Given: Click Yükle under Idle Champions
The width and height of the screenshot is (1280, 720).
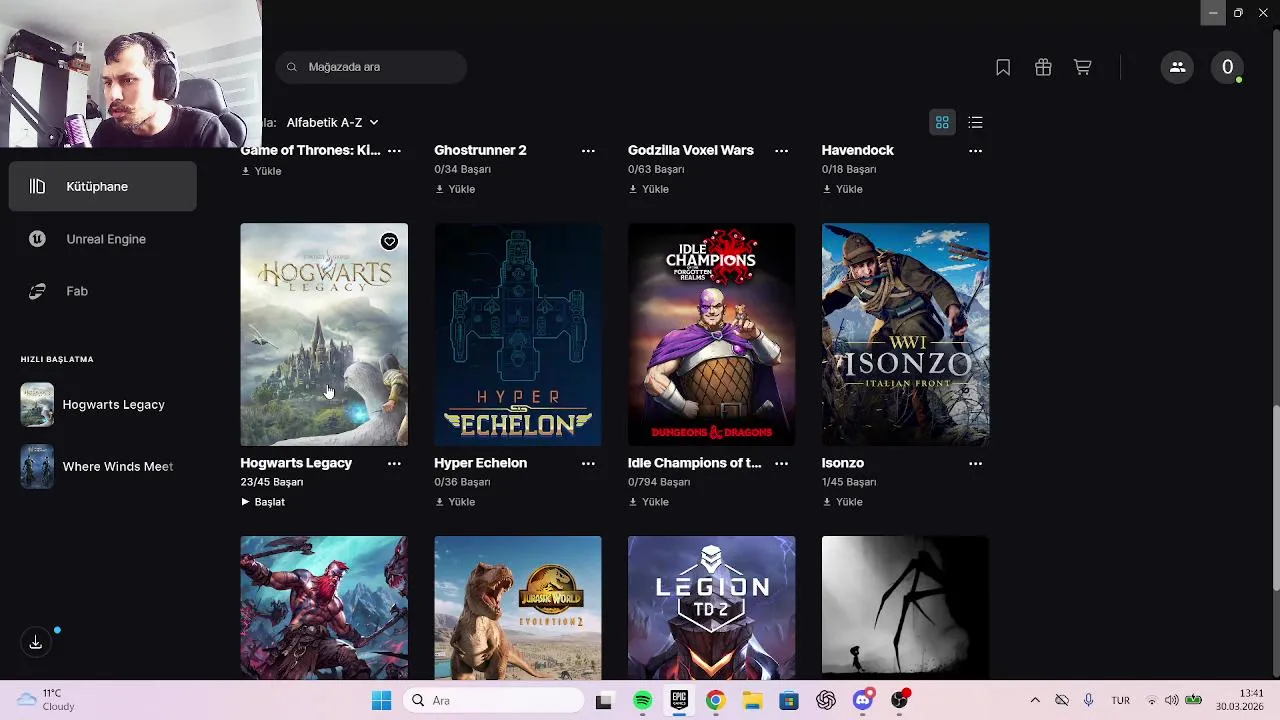Looking at the screenshot, I should tap(649, 502).
